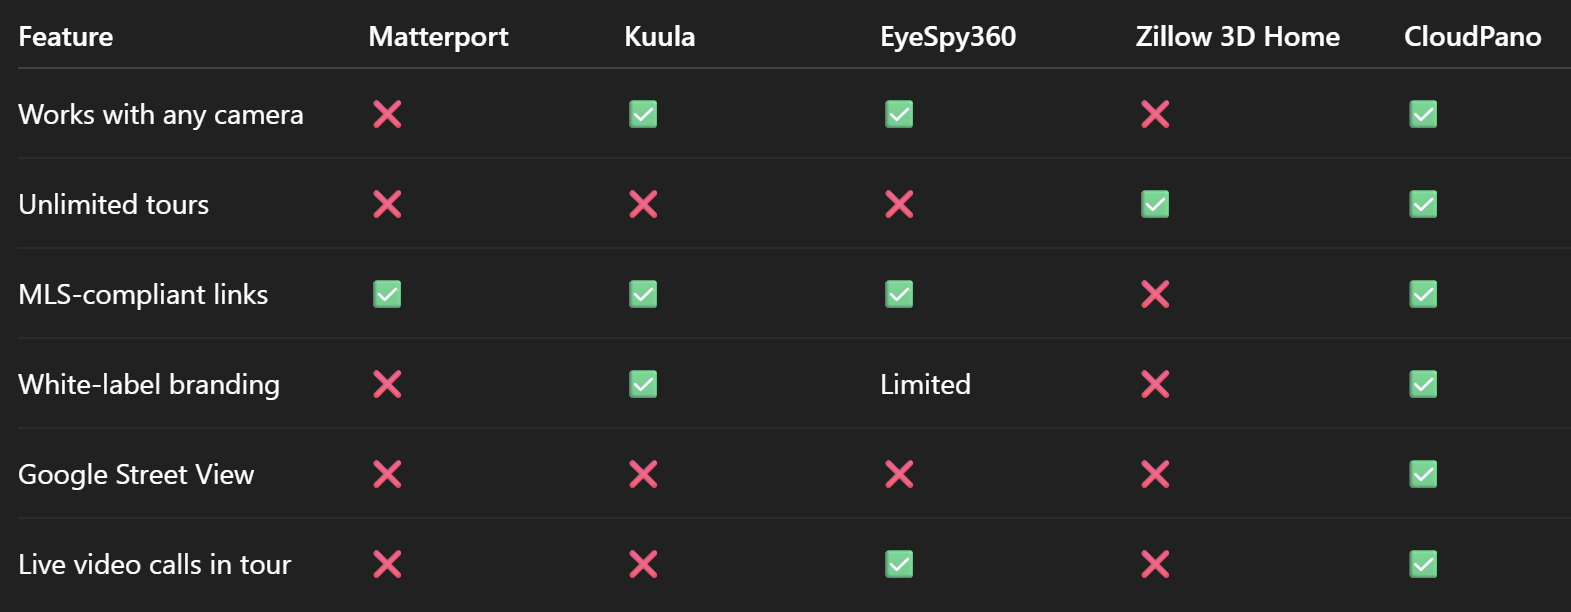
Task: Click the Limited text in the EyeSpy360 column
Action: tap(925, 384)
